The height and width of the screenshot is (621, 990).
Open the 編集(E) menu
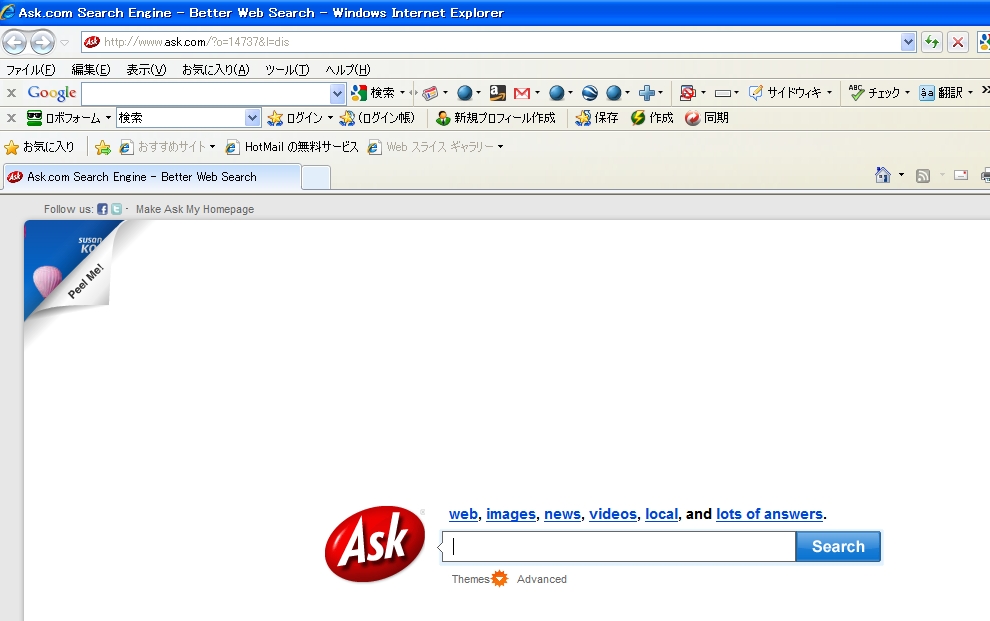(91, 69)
